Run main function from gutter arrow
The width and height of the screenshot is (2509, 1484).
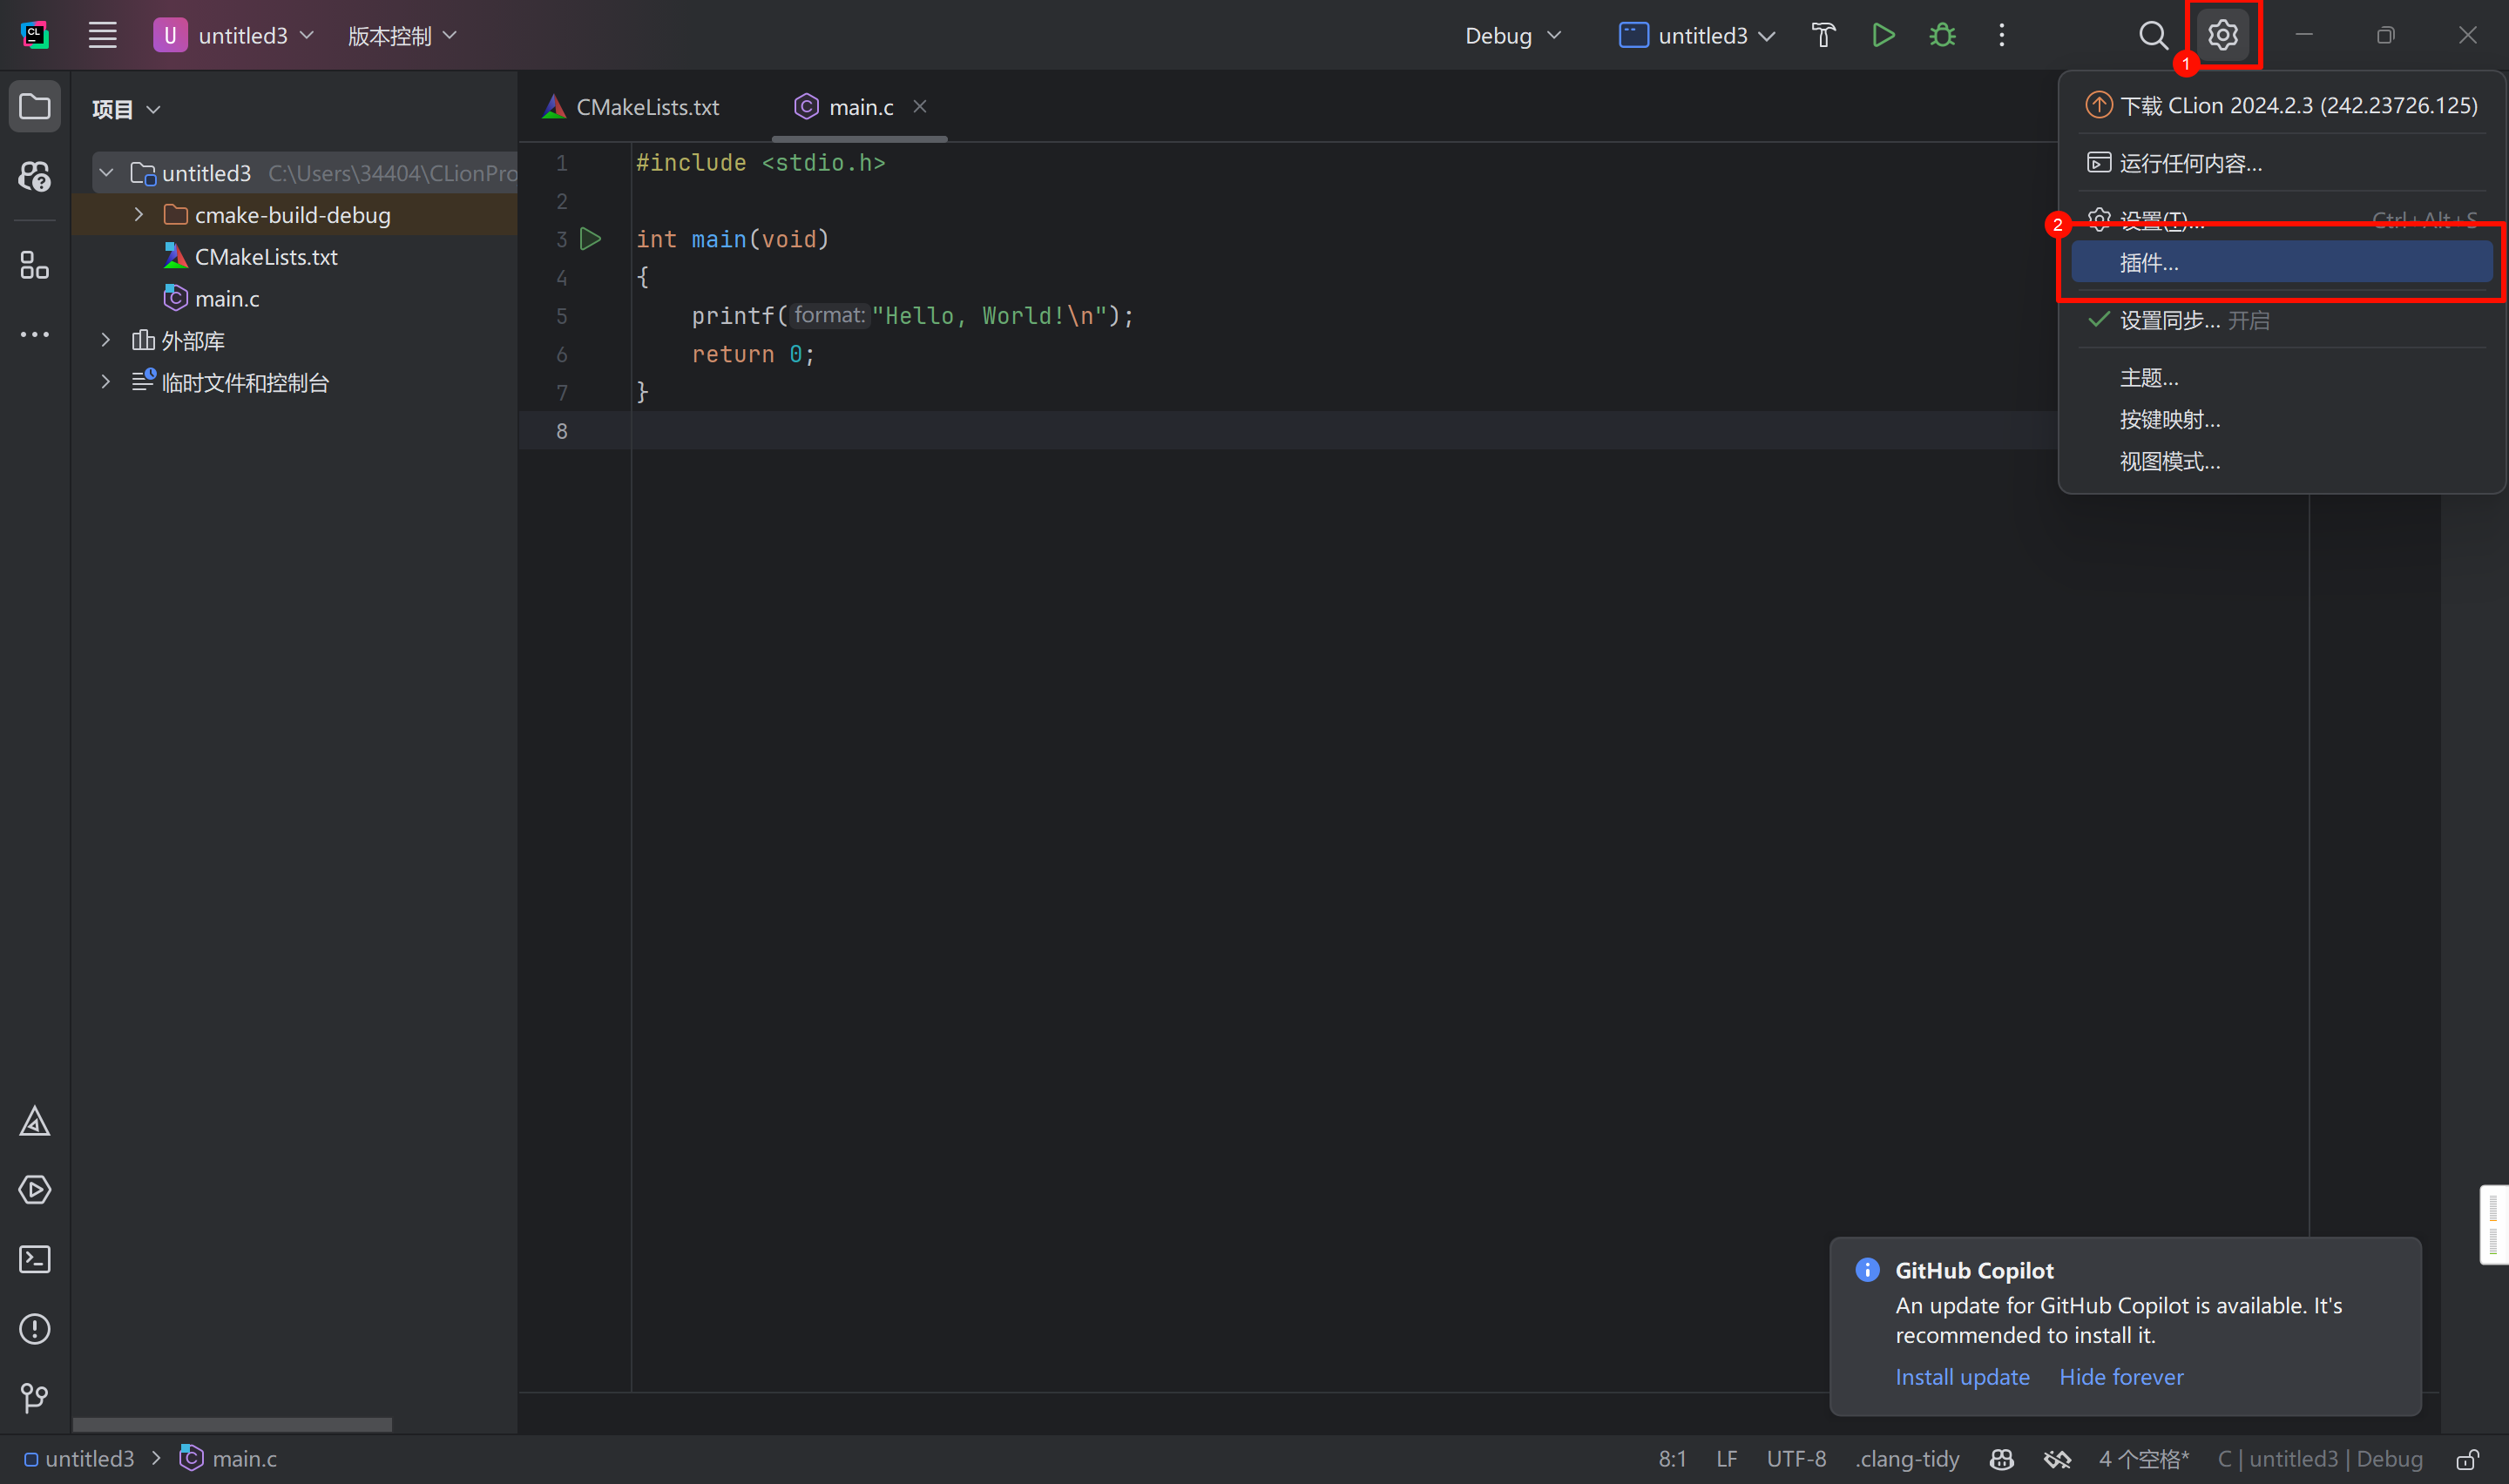click(591, 239)
